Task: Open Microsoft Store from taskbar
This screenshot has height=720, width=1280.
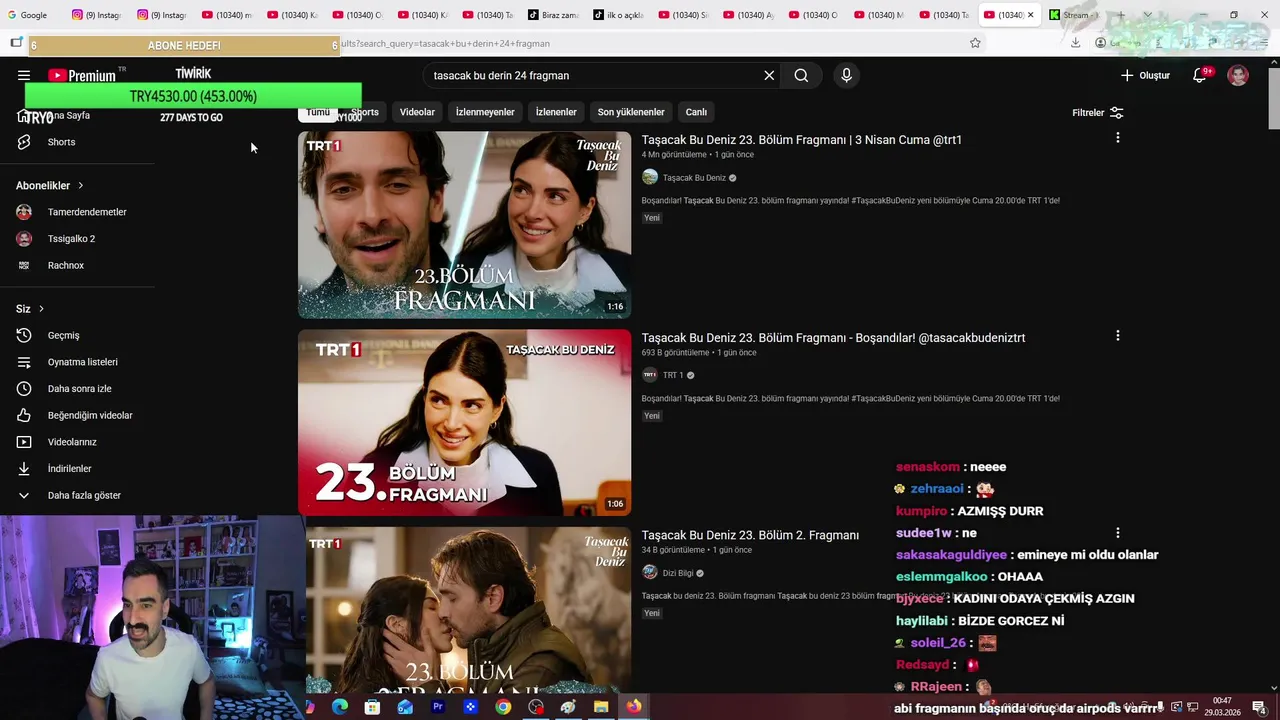Action: pos(372,707)
